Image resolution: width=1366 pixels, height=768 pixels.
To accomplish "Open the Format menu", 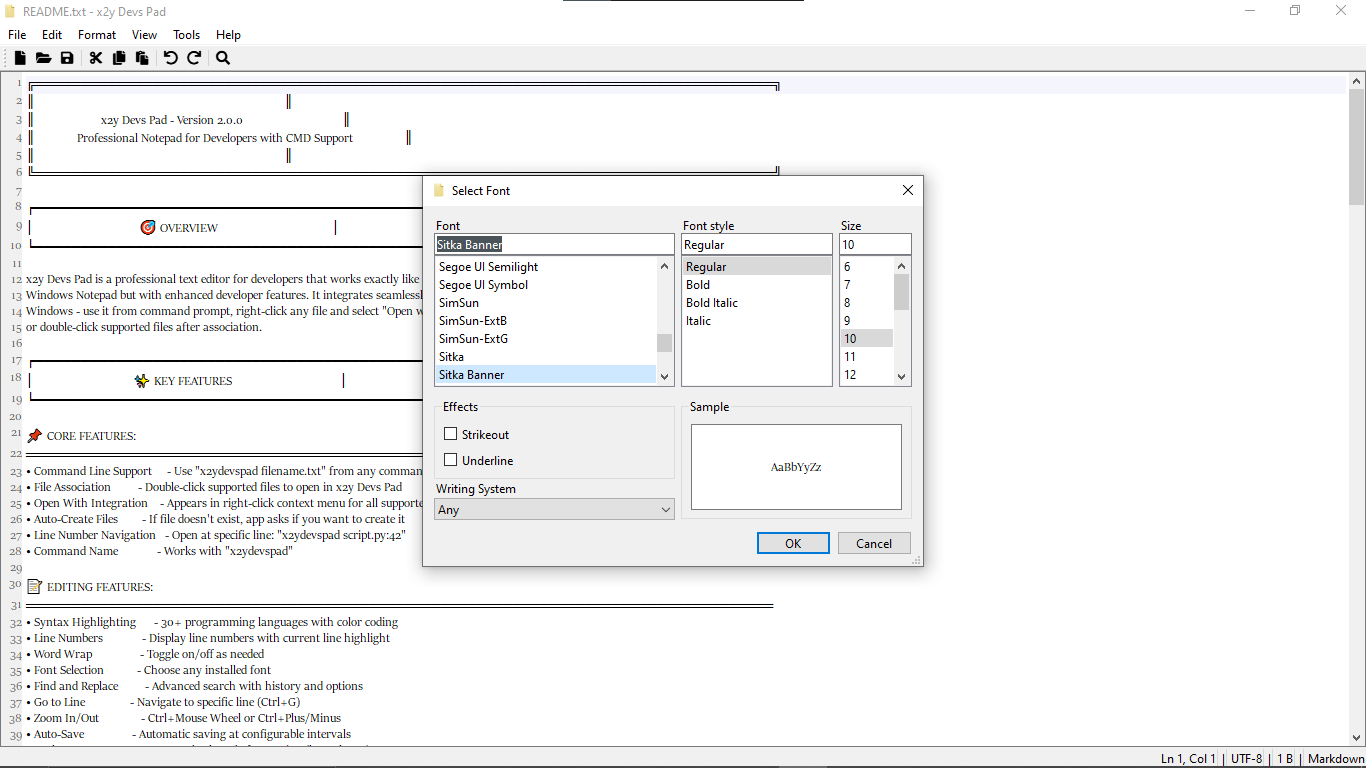I will pos(97,35).
